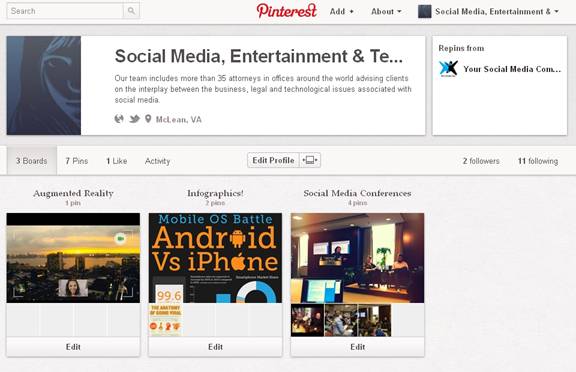This screenshot has height=372, width=576.
Task: Open the Social Media, Entertainment account dropdown
Action: [497, 11]
